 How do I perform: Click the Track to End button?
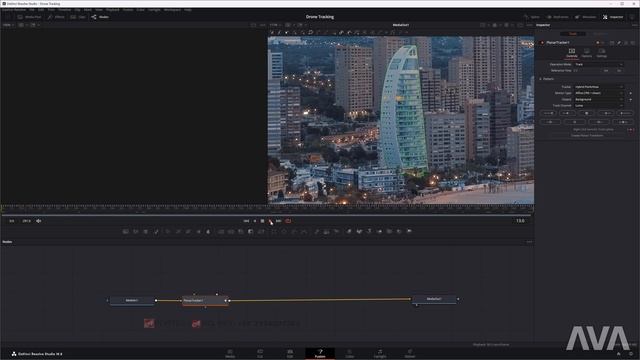click(624, 113)
